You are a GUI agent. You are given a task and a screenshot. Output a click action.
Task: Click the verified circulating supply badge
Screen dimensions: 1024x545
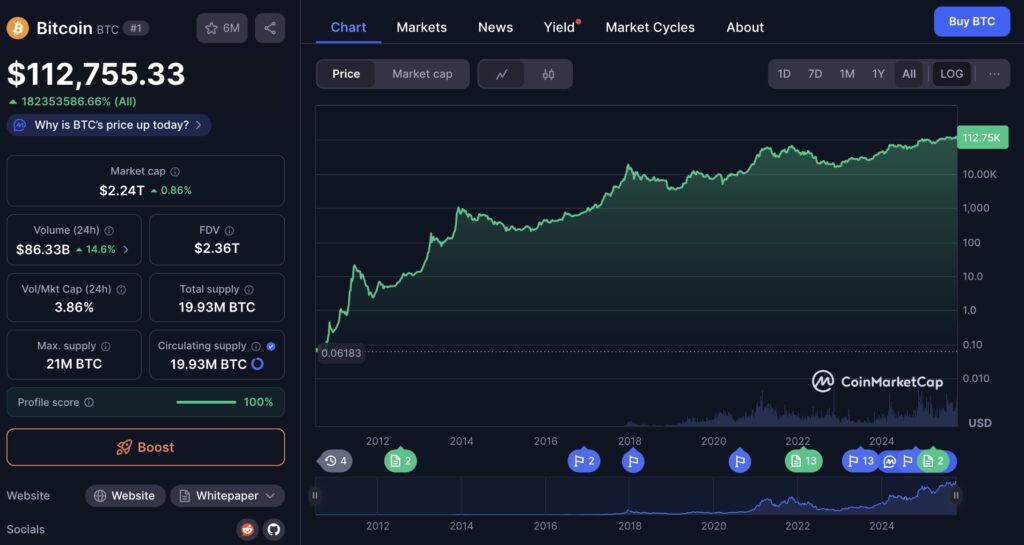pyautogui.click(x=271, y=347)
